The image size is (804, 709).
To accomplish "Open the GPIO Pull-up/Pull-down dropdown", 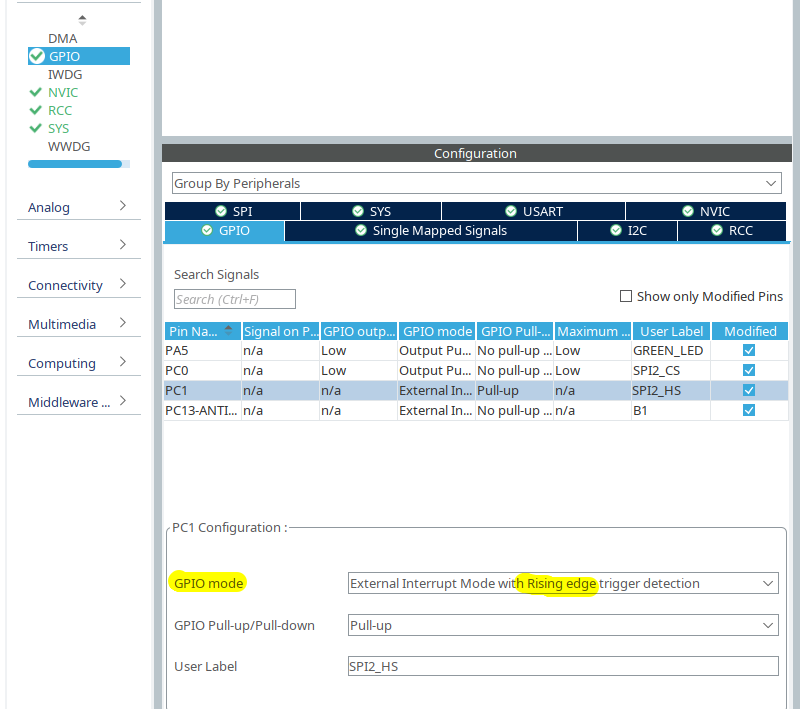I will 563,625.
